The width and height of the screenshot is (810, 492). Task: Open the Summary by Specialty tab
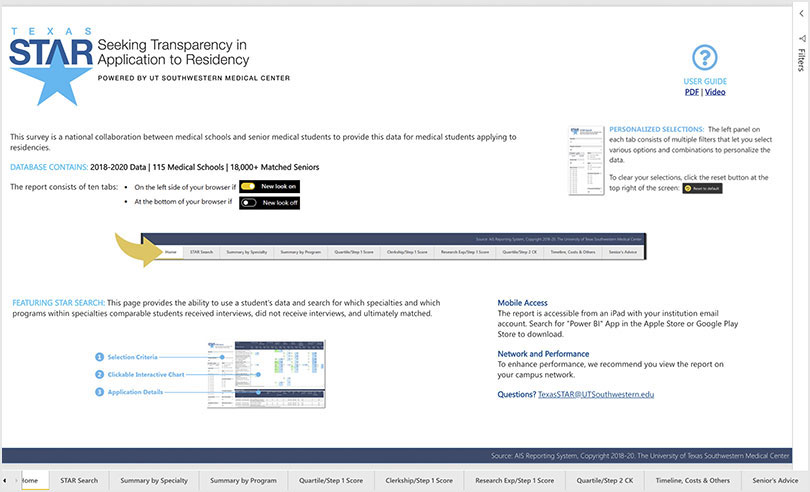coord(154,481)
